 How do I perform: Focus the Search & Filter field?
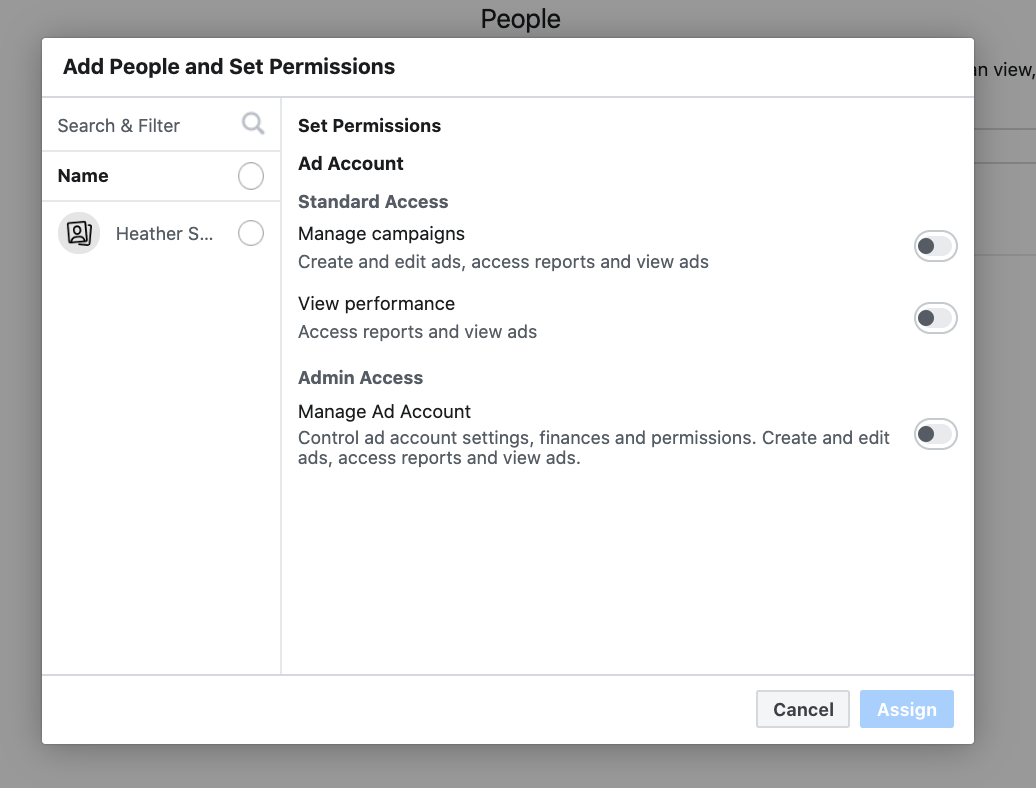[x=140, y=125]
